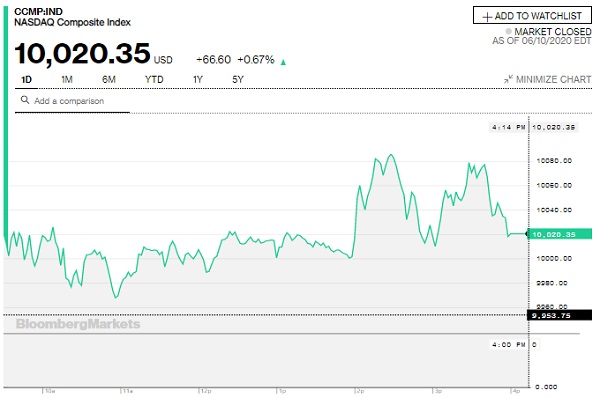Click the Market Closed status text

click(553, 31)
